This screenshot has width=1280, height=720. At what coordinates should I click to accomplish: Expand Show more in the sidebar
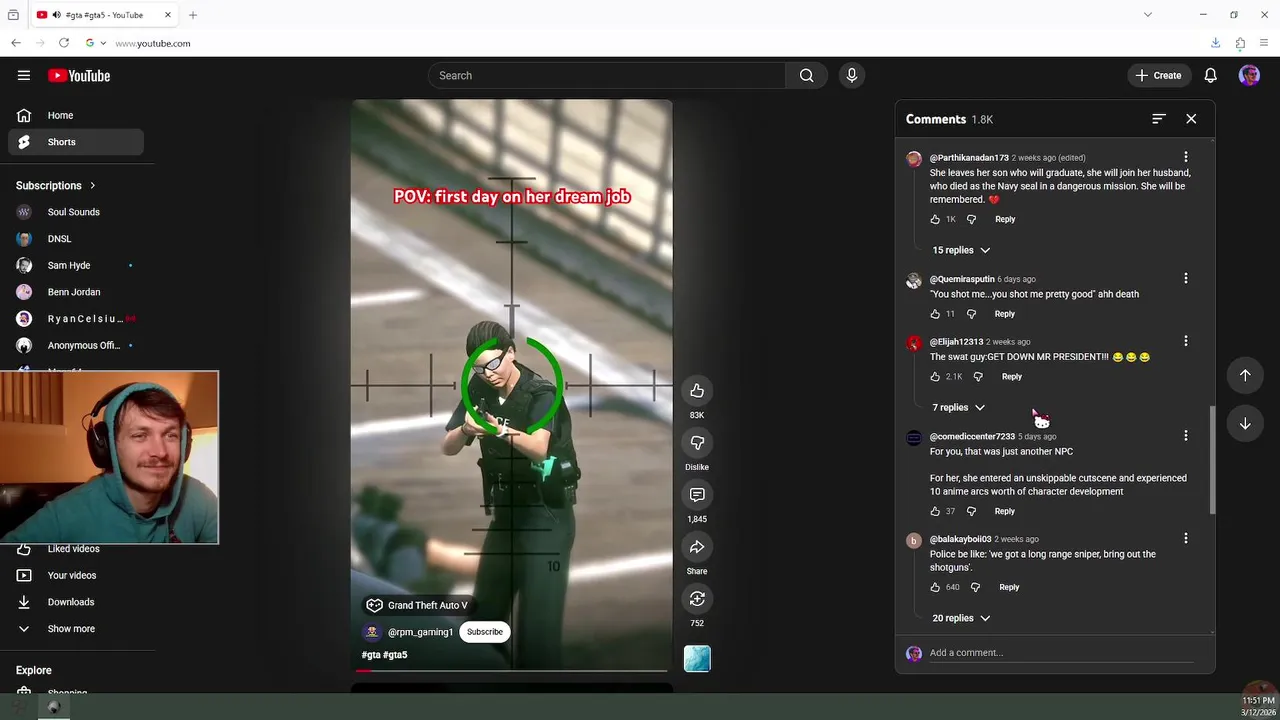pyautogui.click(x=72, y=629)
